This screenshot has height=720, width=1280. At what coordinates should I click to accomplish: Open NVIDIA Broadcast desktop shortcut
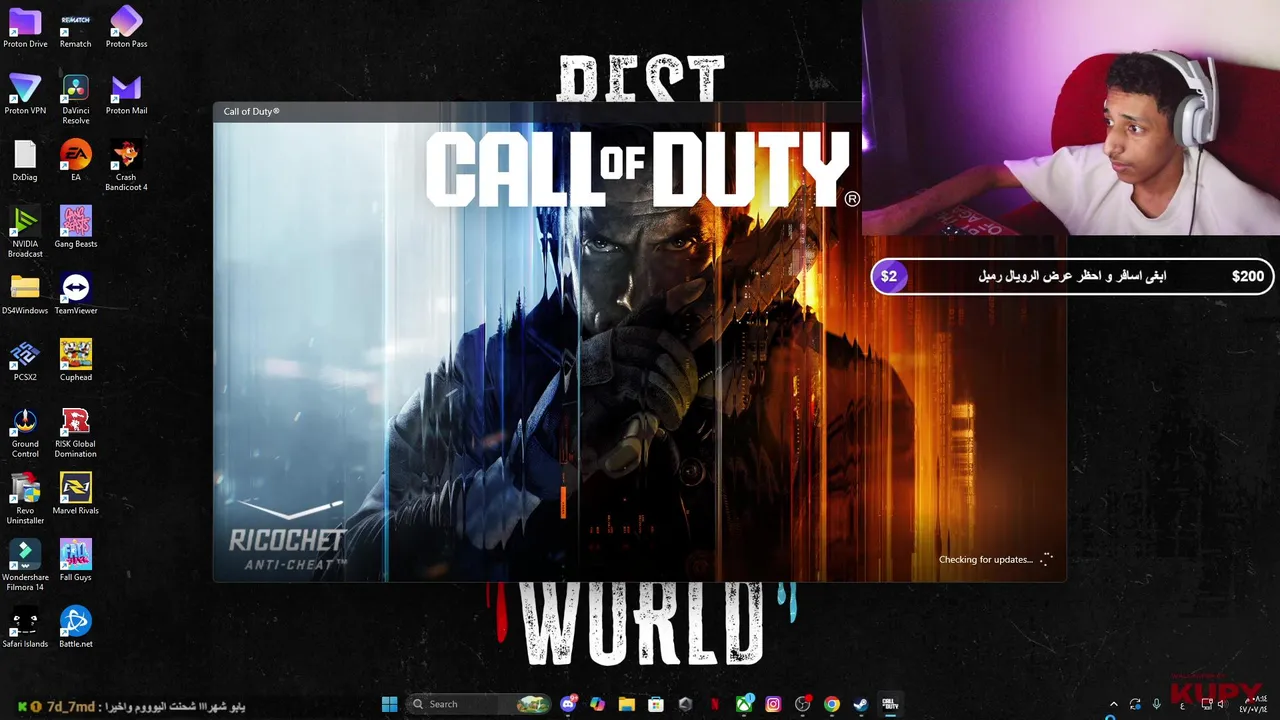tap(25, 232)
